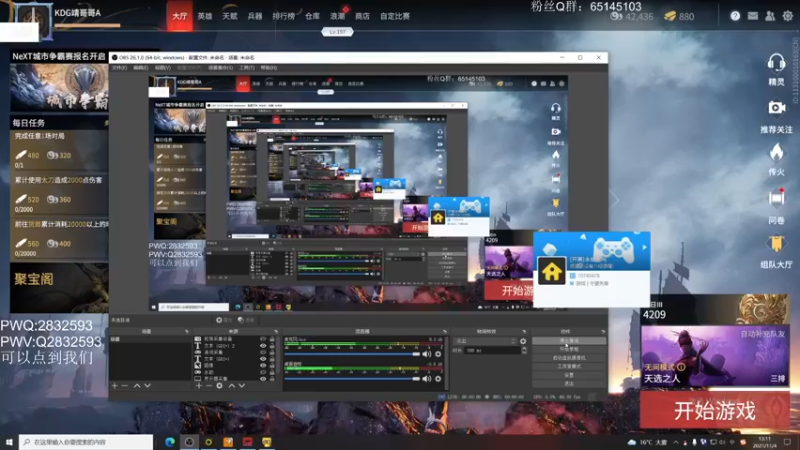Undock the 混音器 panel via header icon
This screenshot has width=800, height=450.
coord(445,332)
